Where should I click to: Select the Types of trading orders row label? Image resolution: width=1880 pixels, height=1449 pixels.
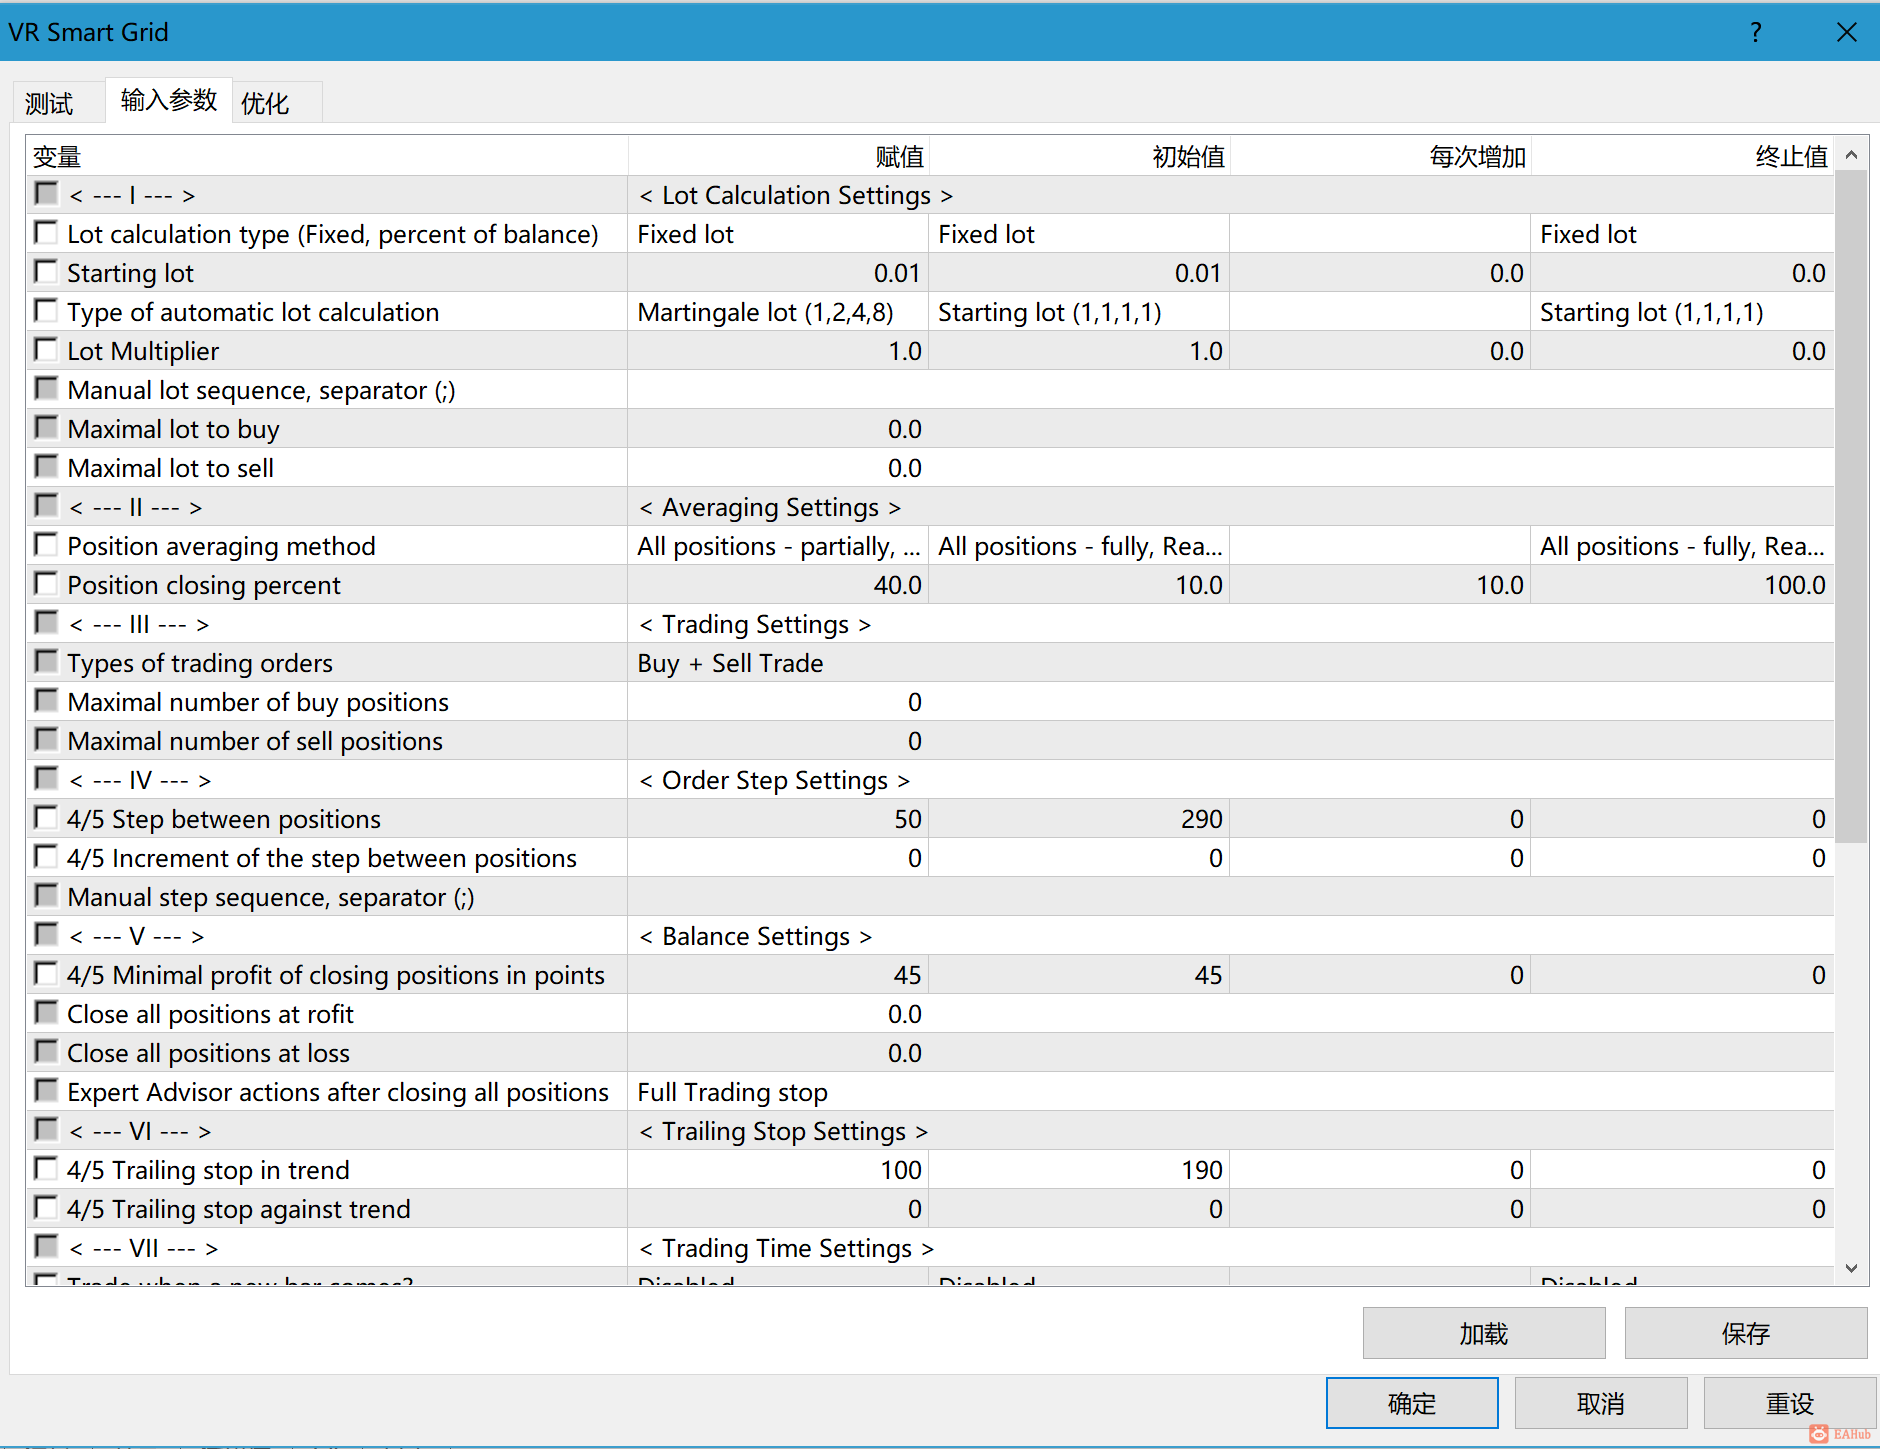(x=200, y=663)
